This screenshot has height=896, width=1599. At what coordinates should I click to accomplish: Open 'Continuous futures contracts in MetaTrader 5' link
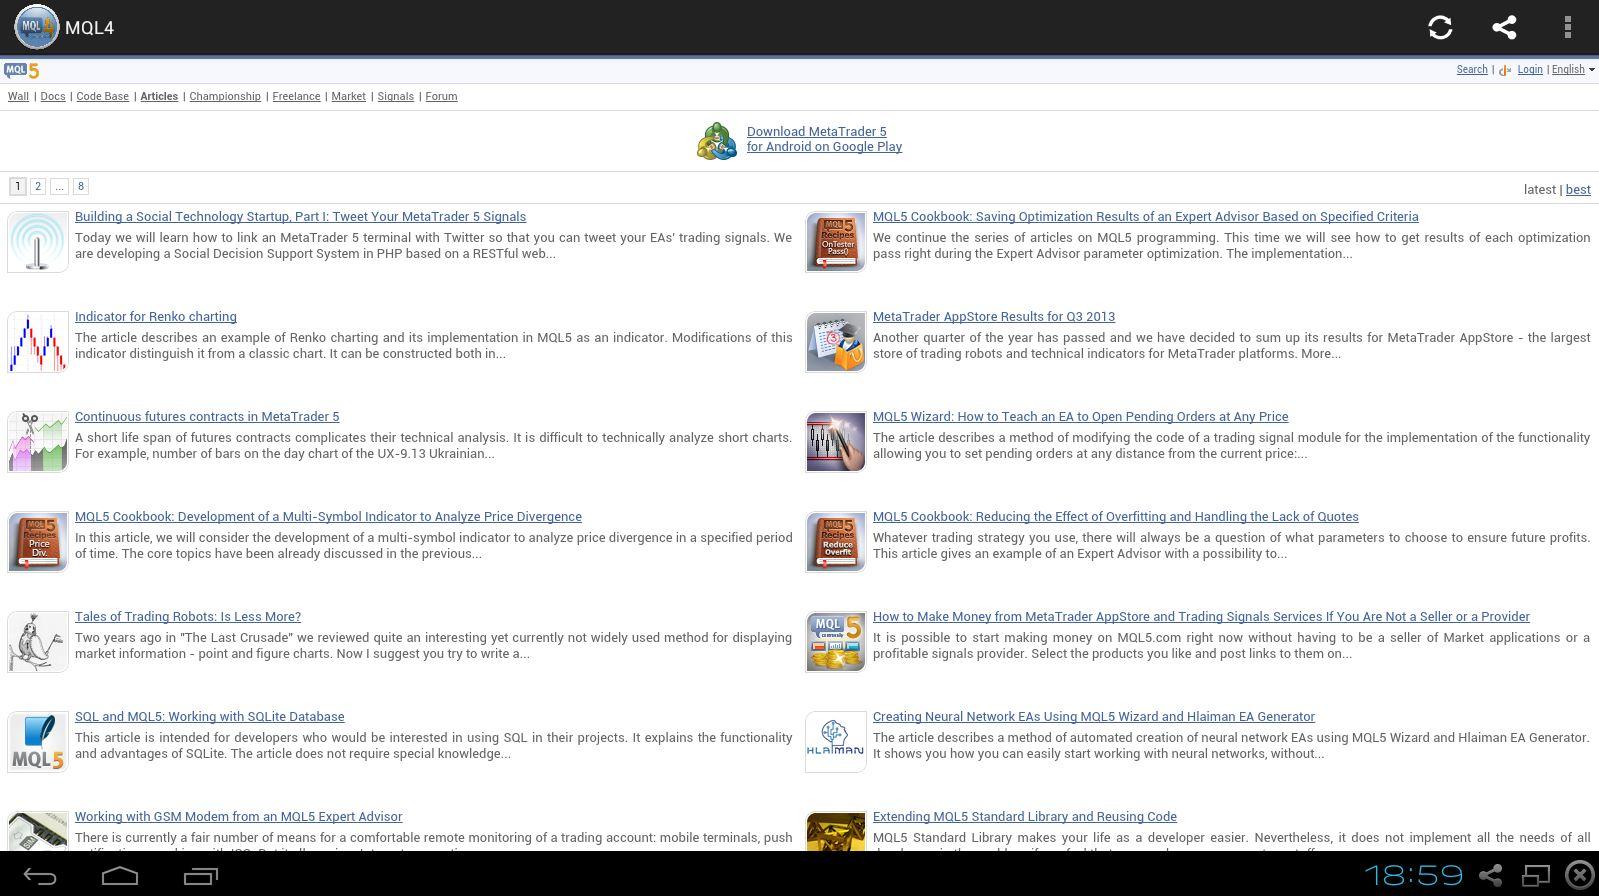207,416
